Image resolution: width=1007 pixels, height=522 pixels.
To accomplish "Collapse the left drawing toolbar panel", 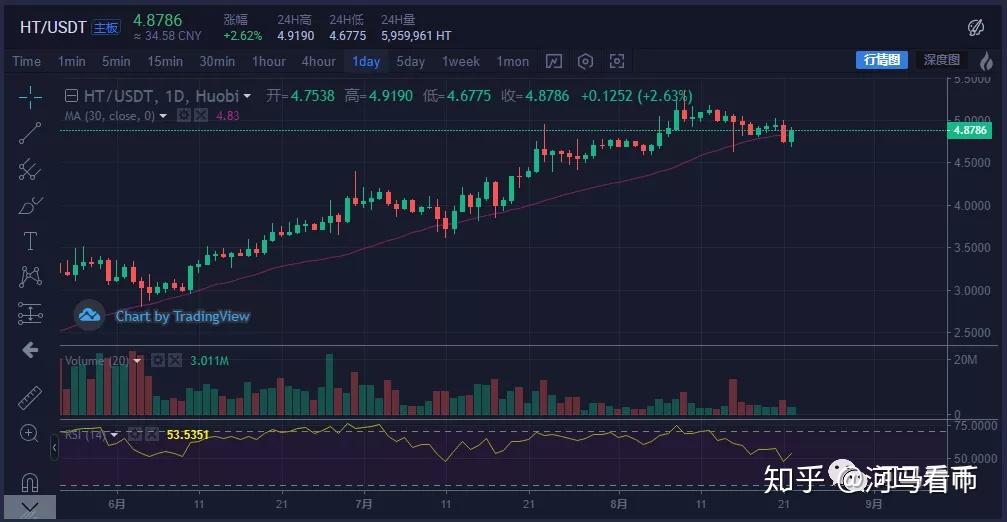I will (x=54, y=448).
